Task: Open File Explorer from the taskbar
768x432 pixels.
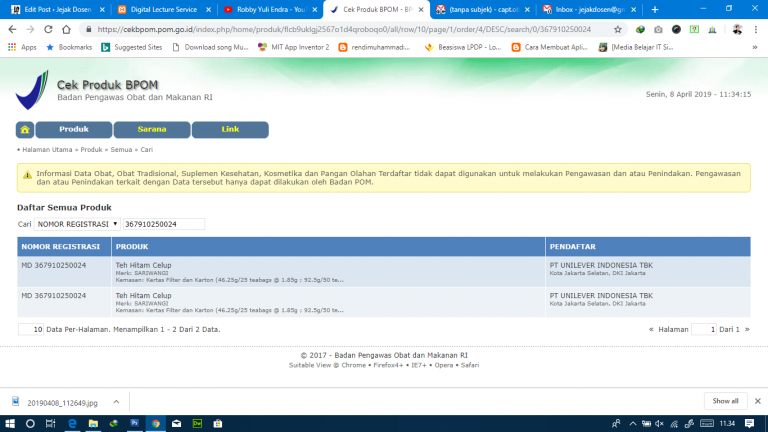Action: 93,423
